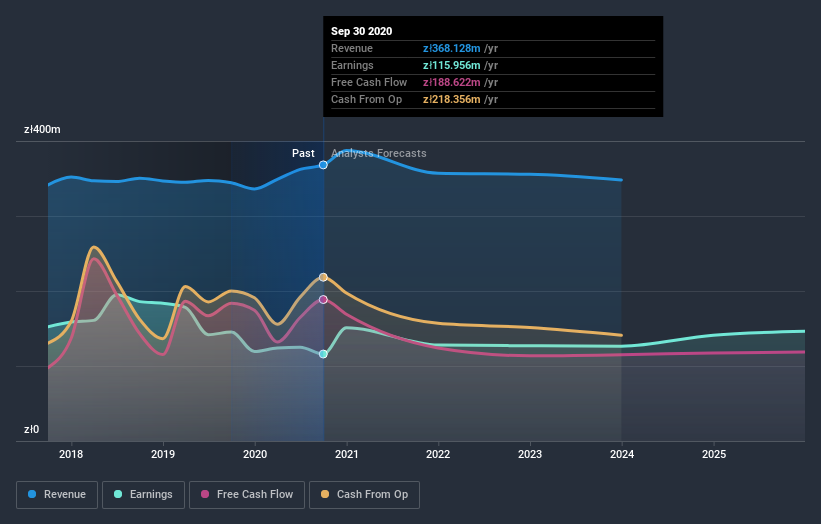Click the 2025 x-axis label
The image size is (821, 524).
coord(714,454)
